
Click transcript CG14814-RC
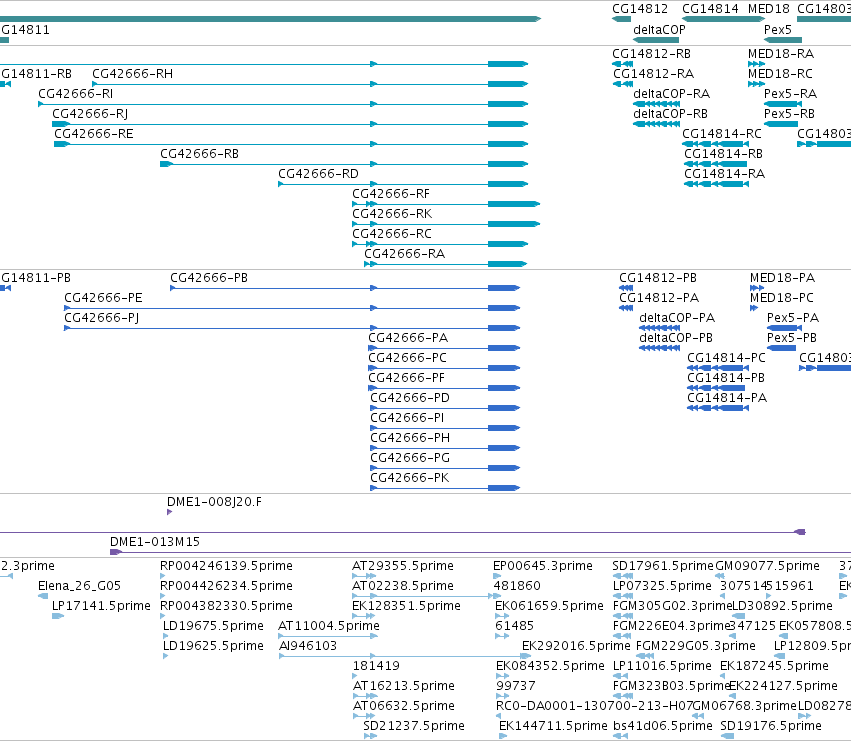click(722, 134)
